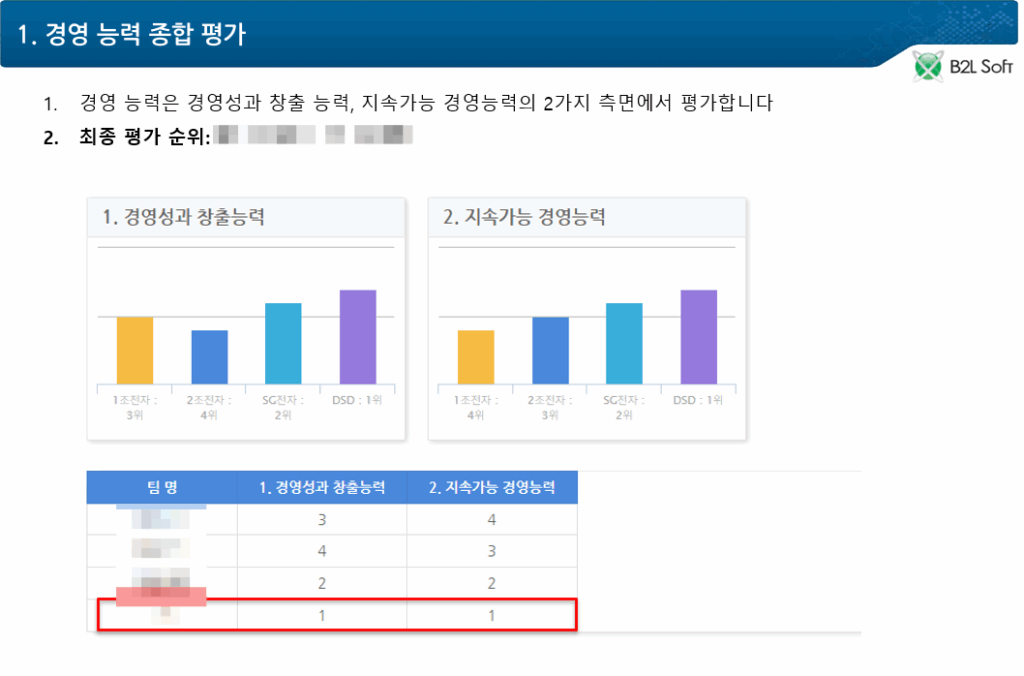Click the '최종 평가 순위' bold label

tap(144, 136)
